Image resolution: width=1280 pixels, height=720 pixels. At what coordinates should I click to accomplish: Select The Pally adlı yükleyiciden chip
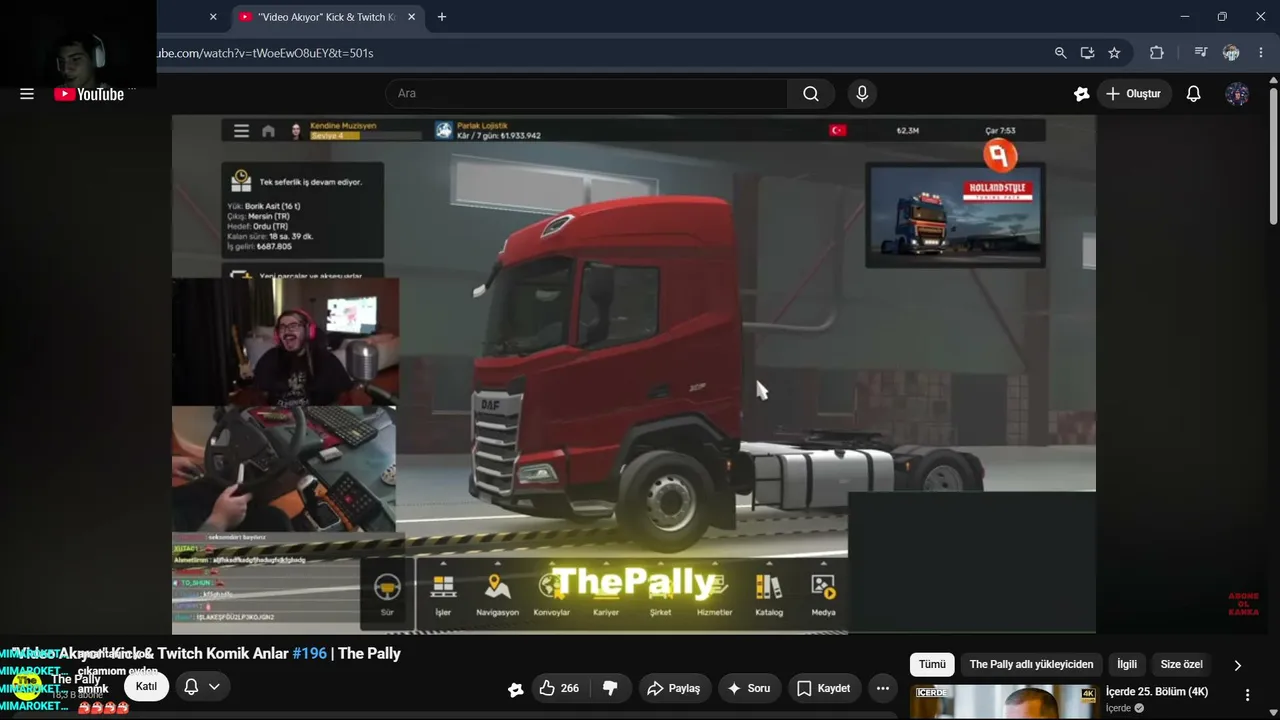1031,664
